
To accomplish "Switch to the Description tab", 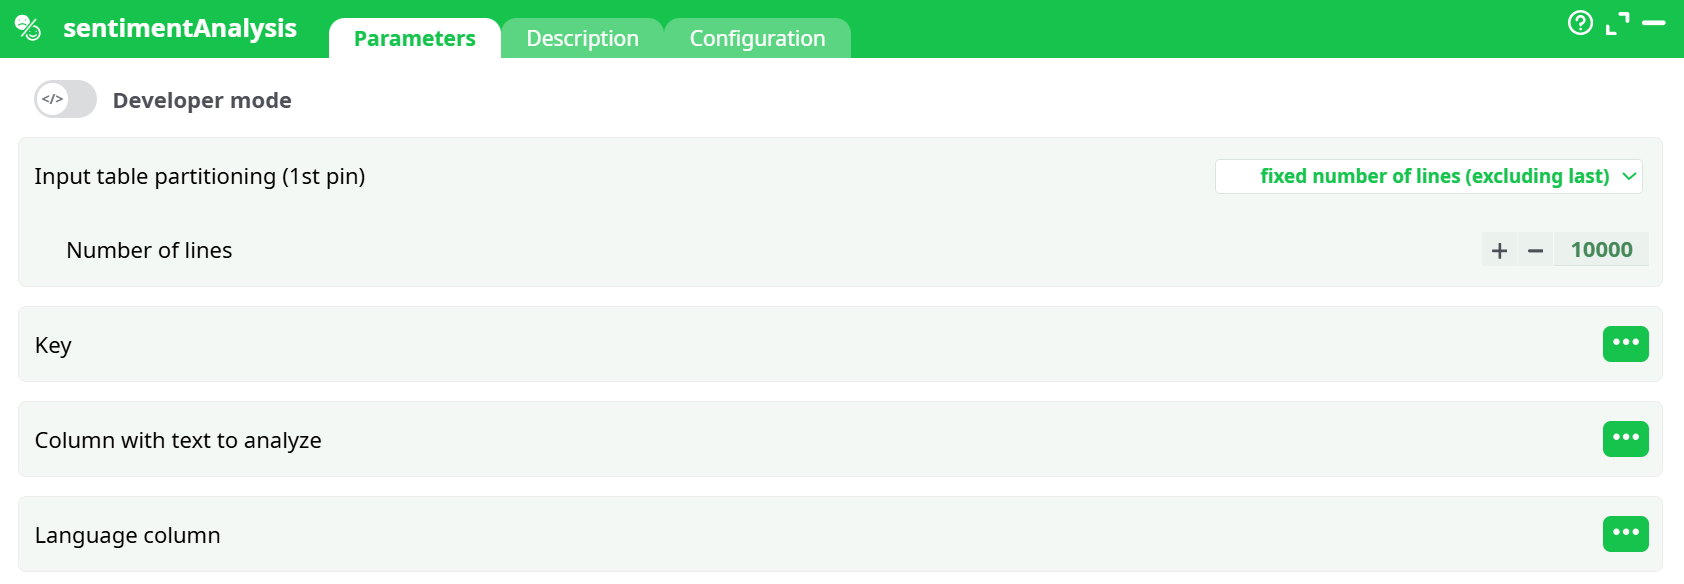I will (582, 39).
